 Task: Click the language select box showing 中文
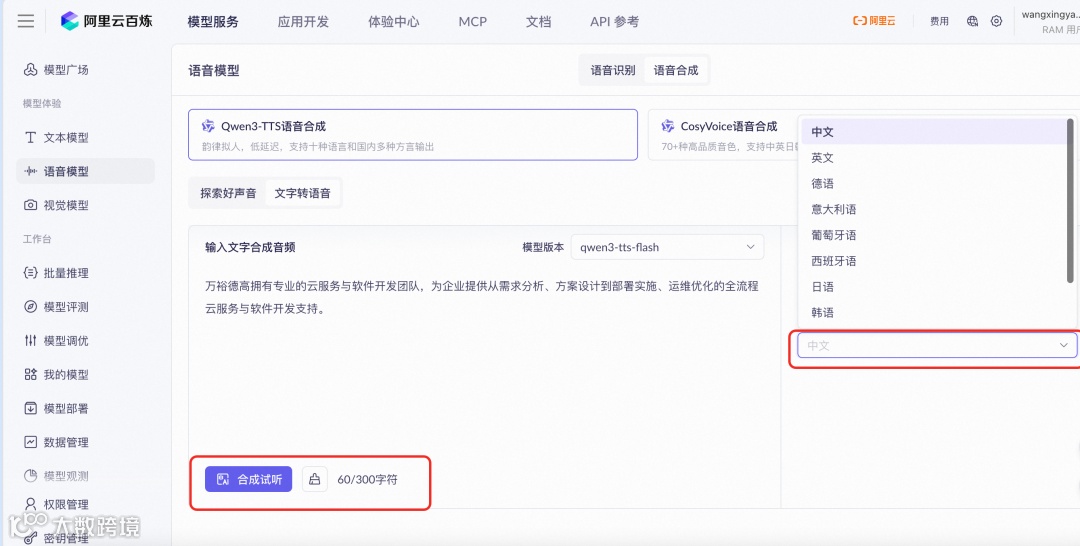[x=937, y=345]
